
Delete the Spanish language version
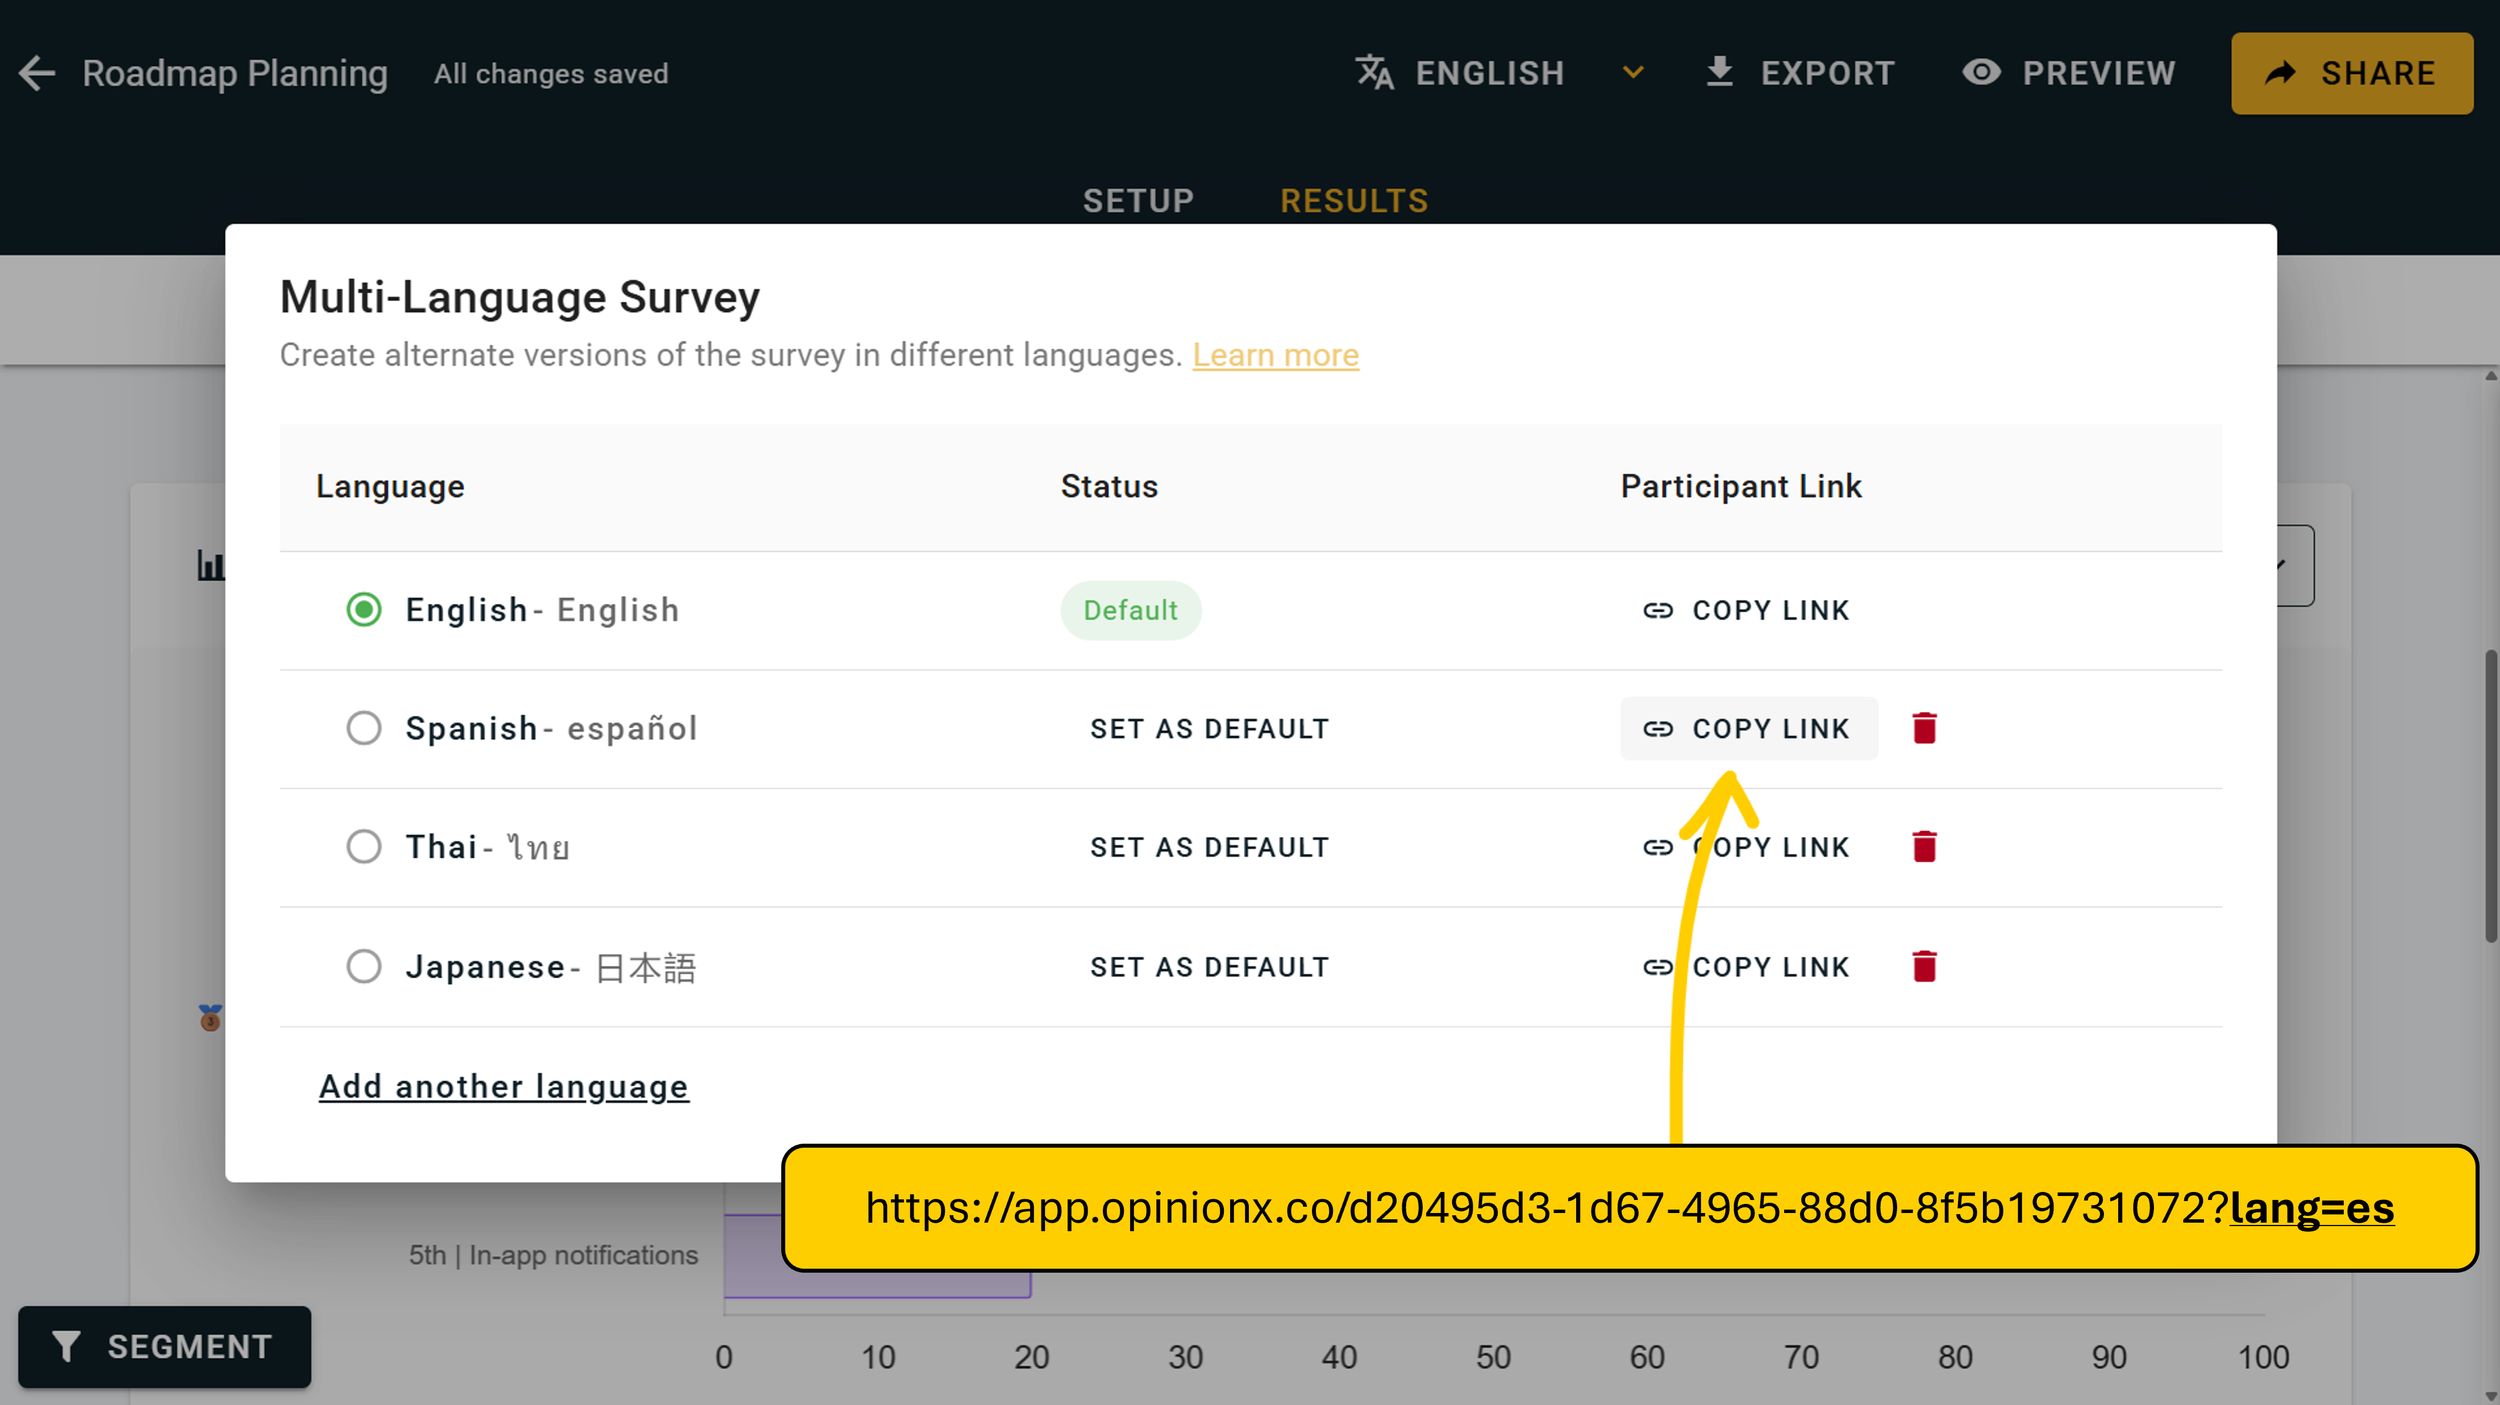click(1924, 728)
